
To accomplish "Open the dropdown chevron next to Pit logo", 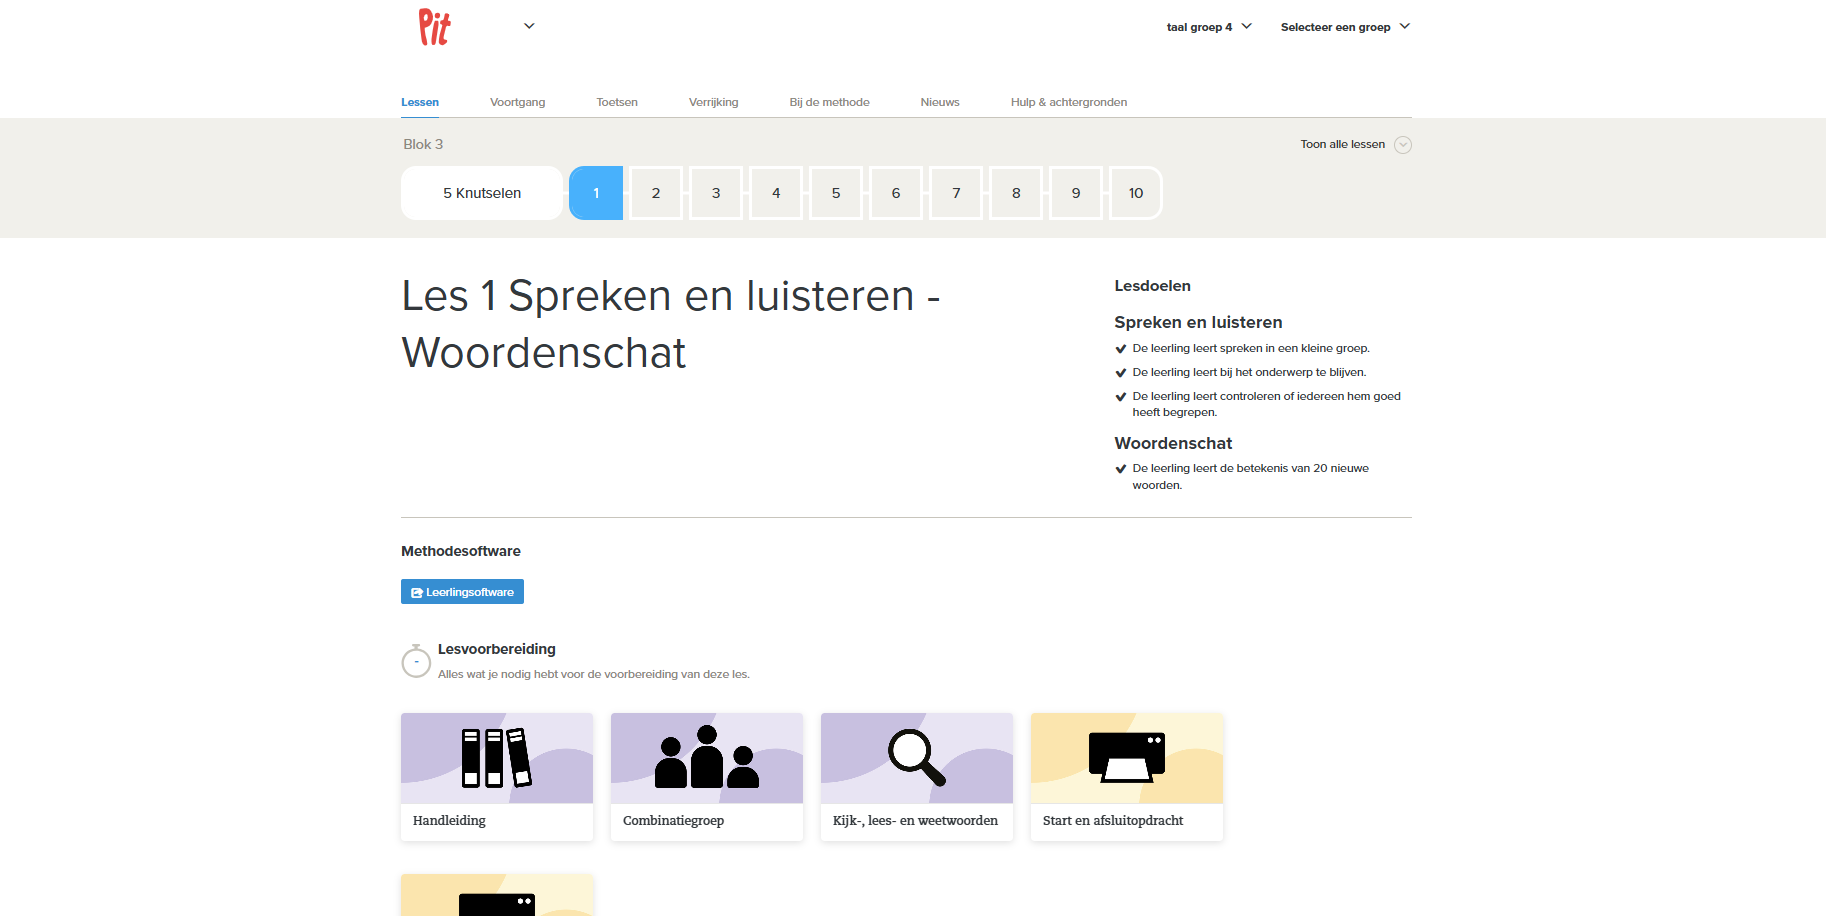I will coord(529,26).
